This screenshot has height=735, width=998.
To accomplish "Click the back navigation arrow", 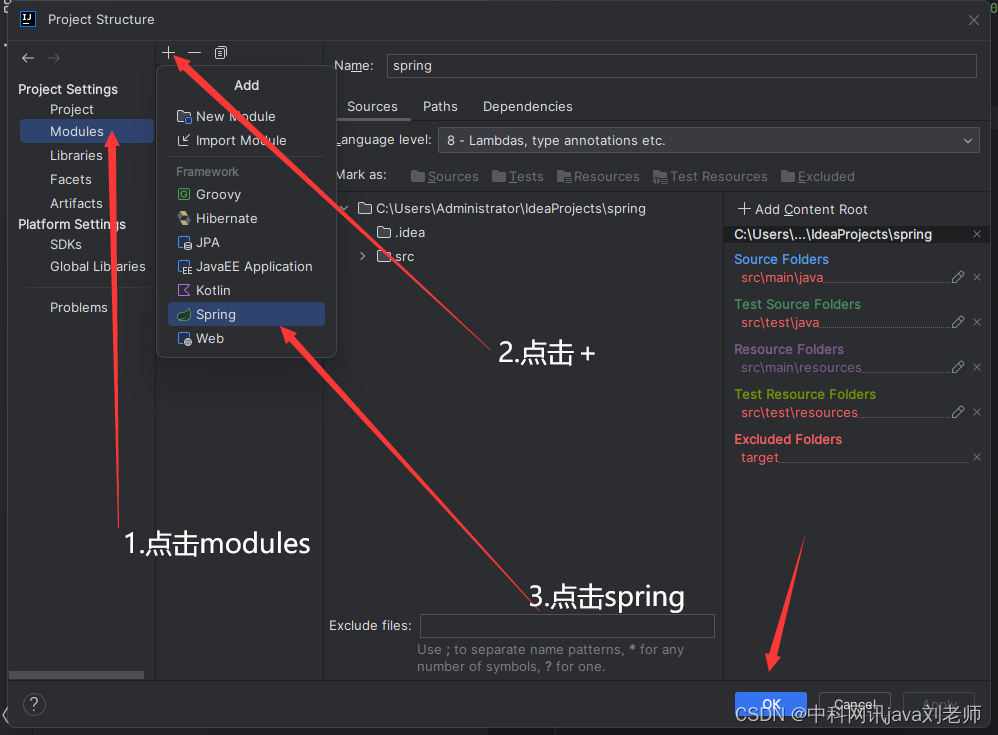I will (x=28, y=57).
